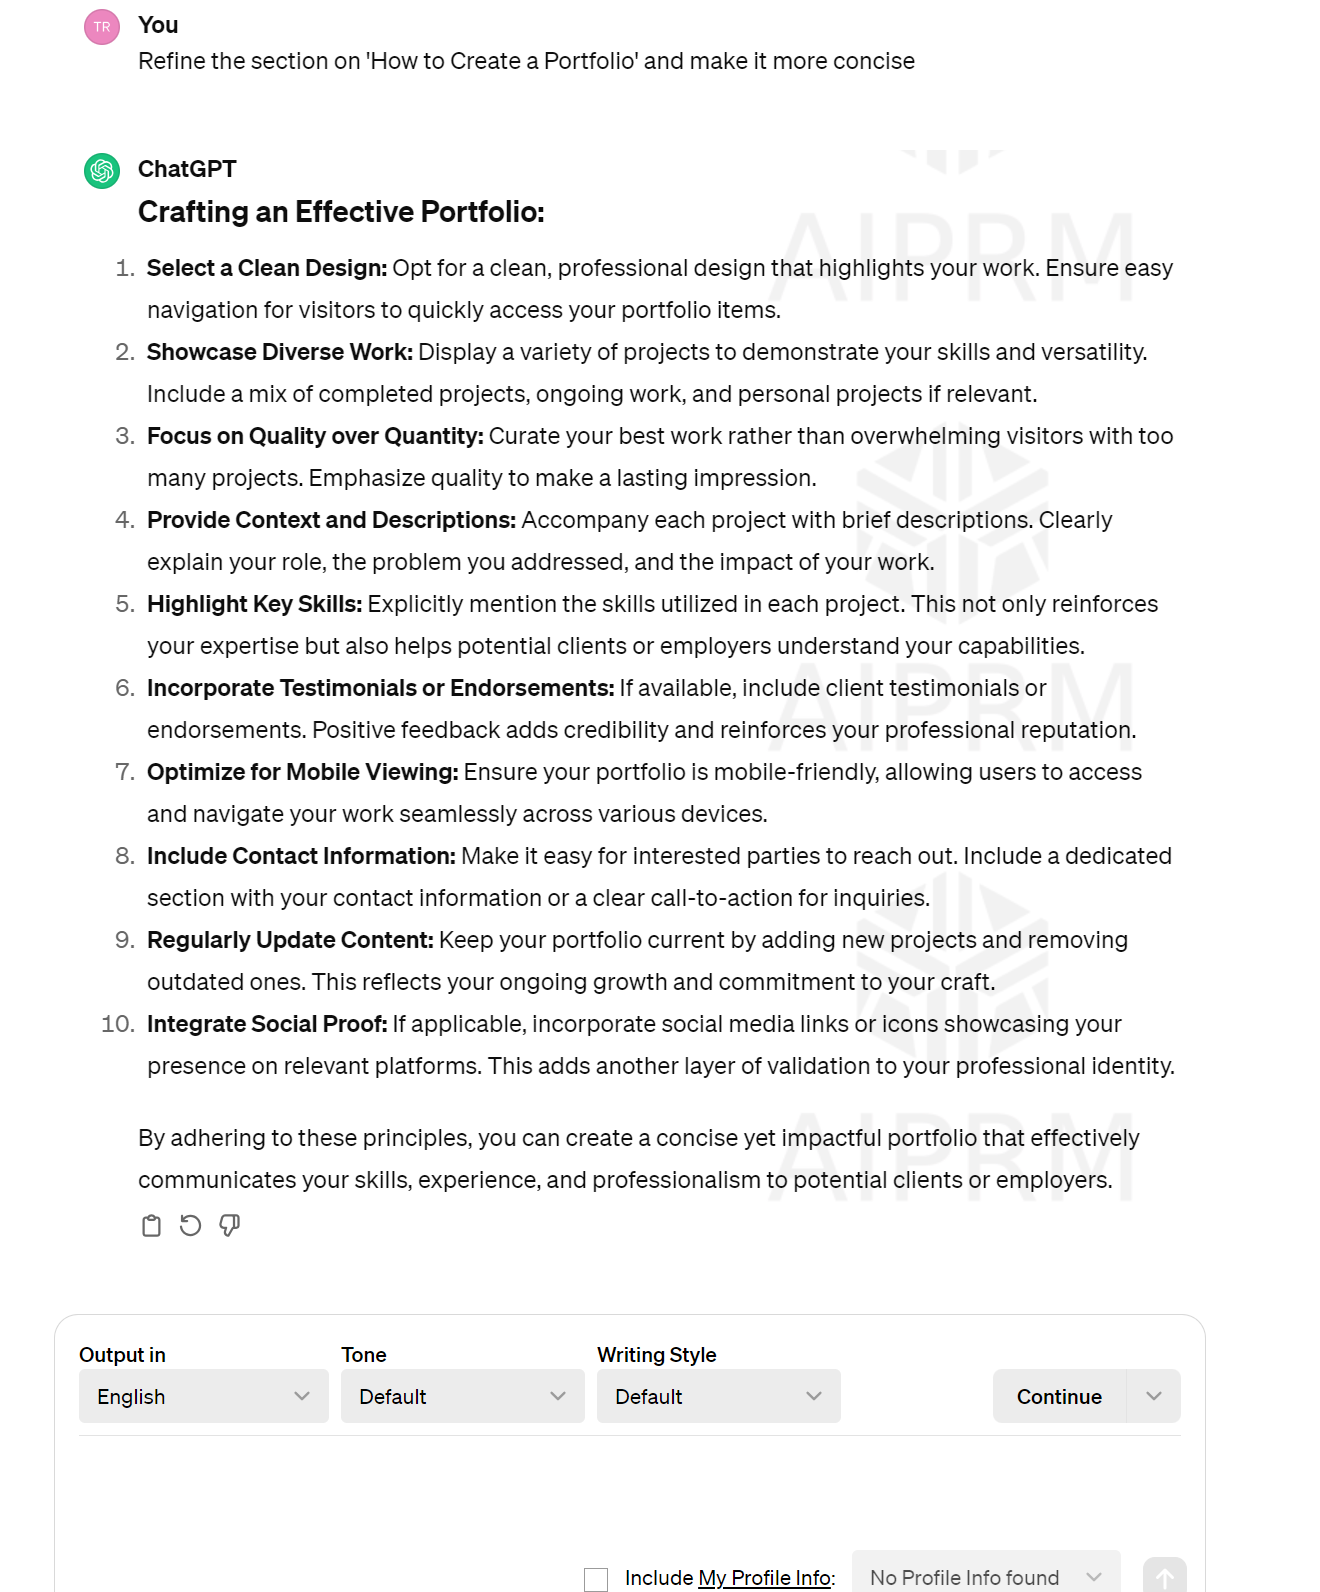The height and width of the screenshot is (1592, 1320).
Task: Click the Continue button
Action: tap(1059, 1396)
